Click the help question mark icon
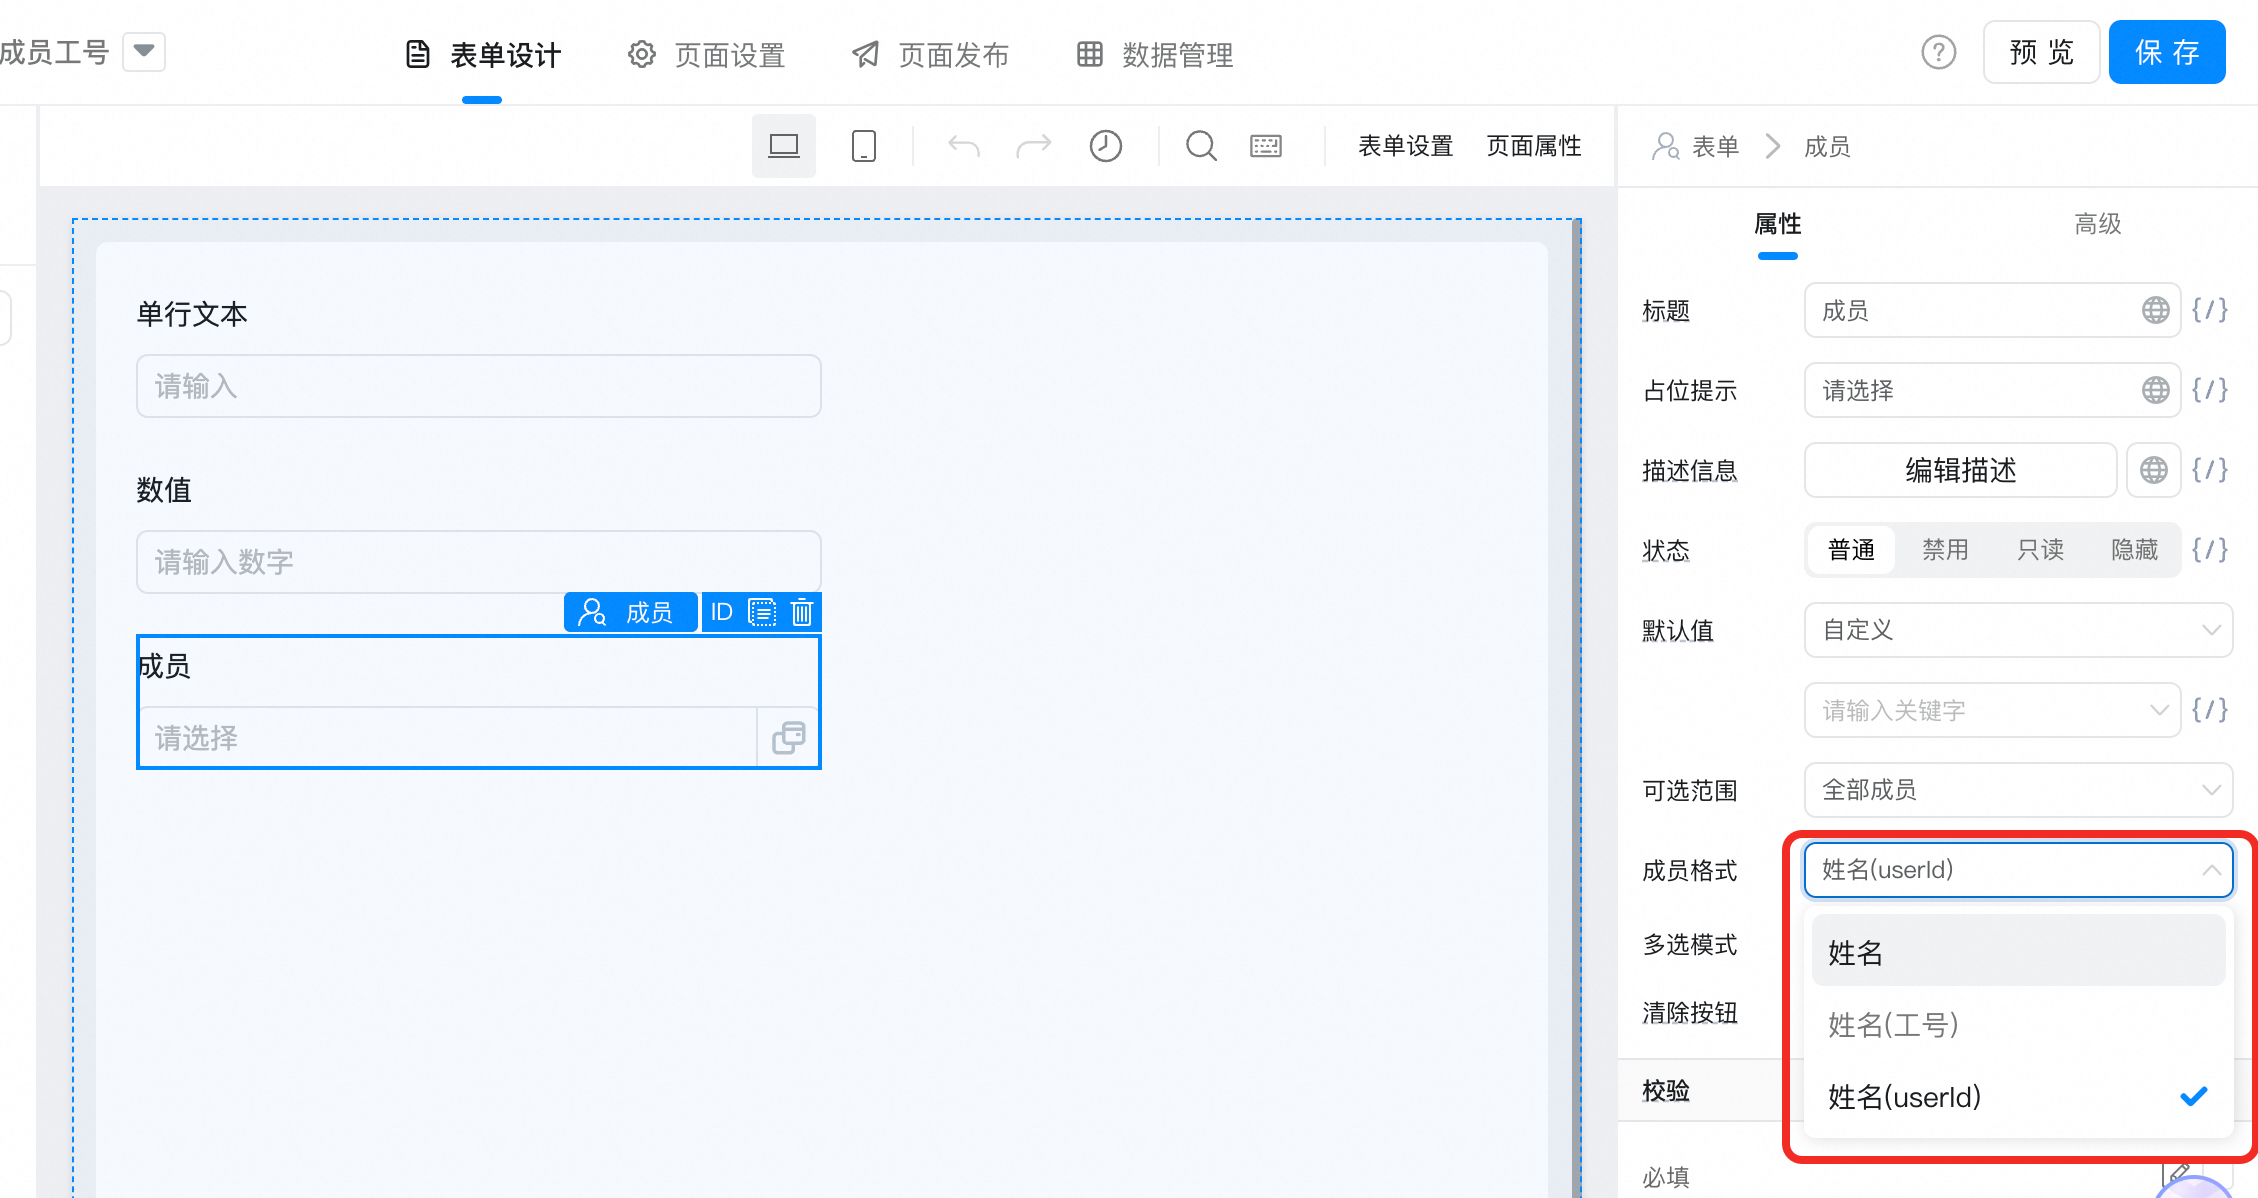 click(x=1938, y=52)
